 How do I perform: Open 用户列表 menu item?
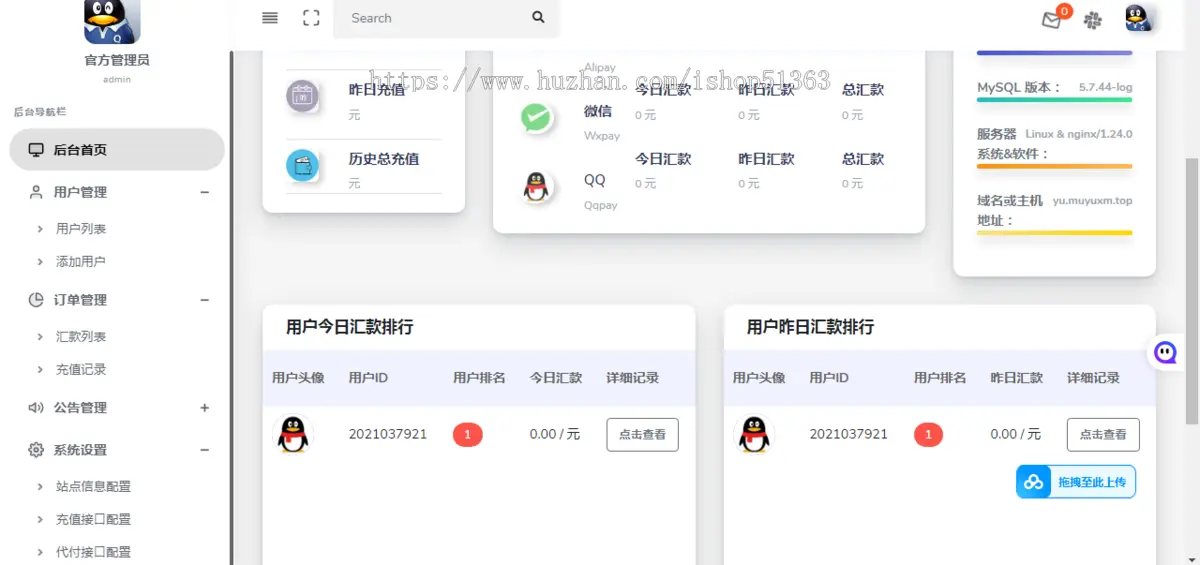[x=81, y=229]
